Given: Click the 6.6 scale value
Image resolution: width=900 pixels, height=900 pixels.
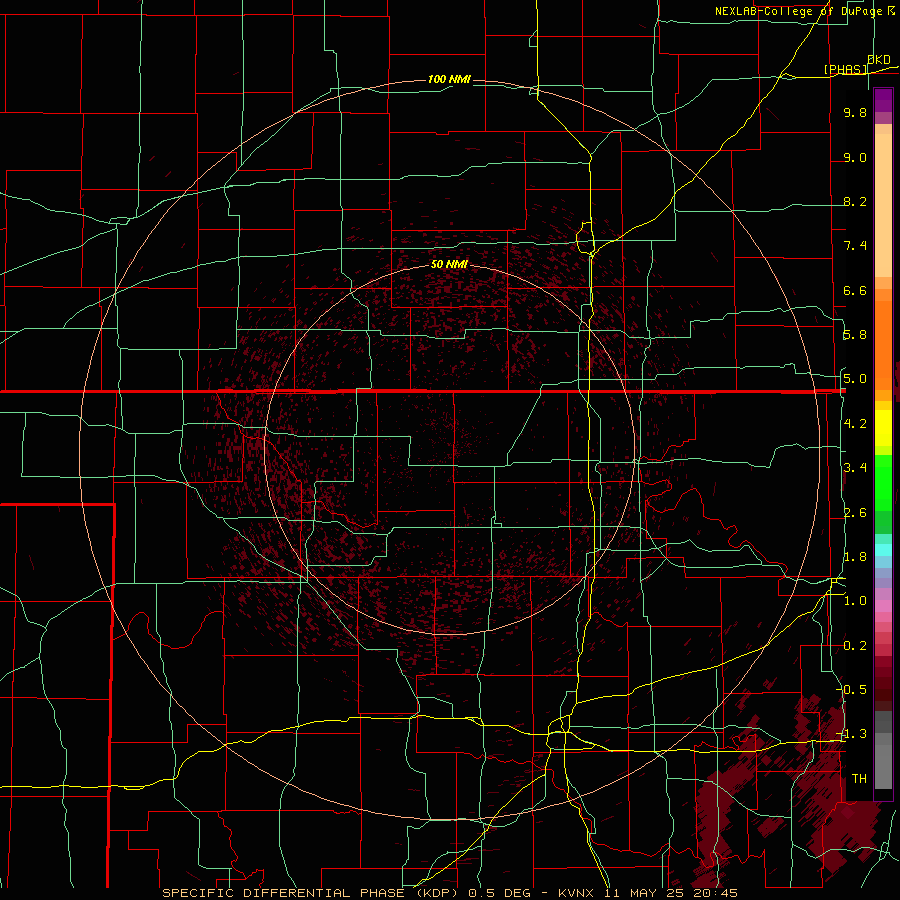Looking at the screenshot, I should click(855, 290).
